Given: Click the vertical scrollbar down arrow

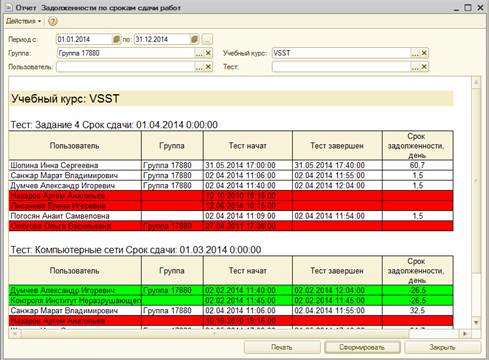Looking at the screenshot, I should (x=476, y=322).
